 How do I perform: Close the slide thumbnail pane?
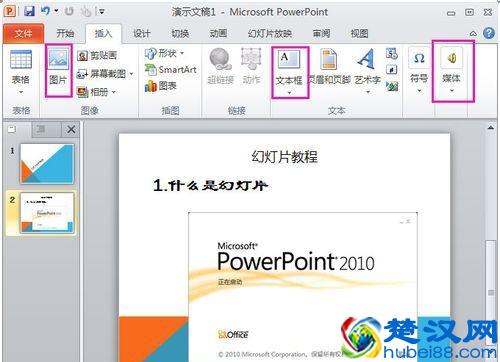71,129
